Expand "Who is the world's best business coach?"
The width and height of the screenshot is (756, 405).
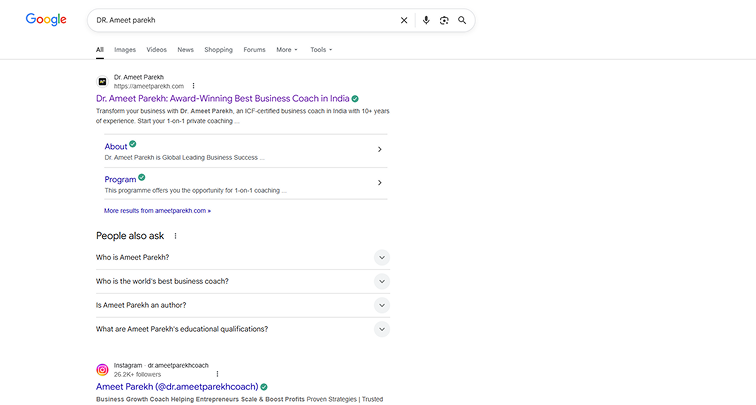[x=381, y=281]
